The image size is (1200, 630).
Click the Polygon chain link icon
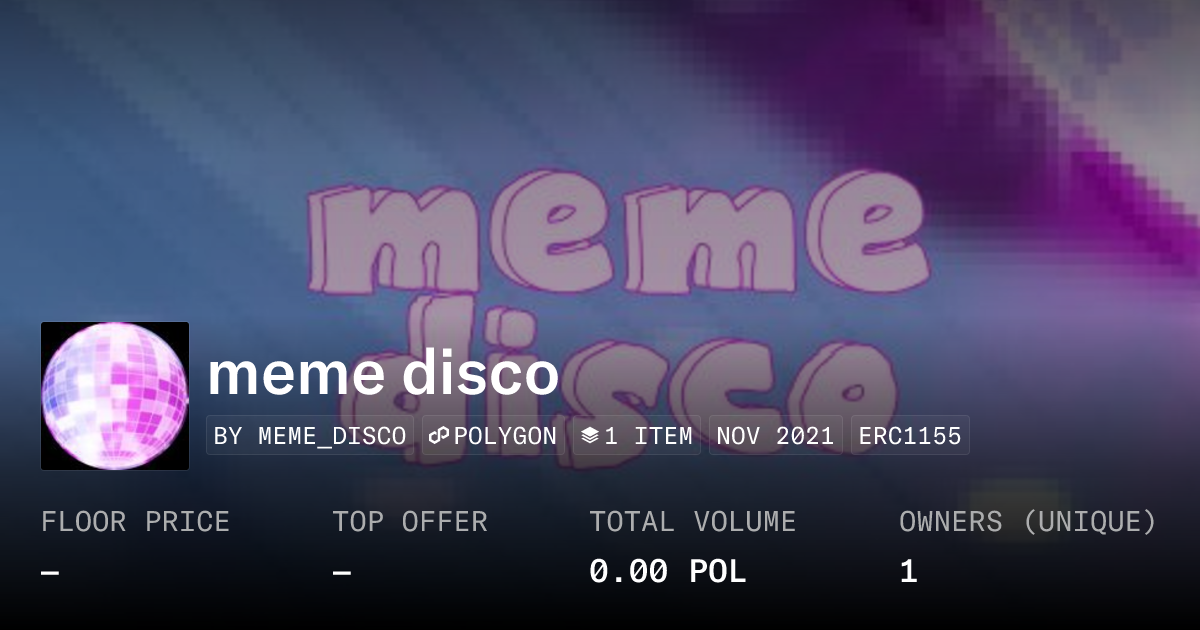click(x=439, y=436)
